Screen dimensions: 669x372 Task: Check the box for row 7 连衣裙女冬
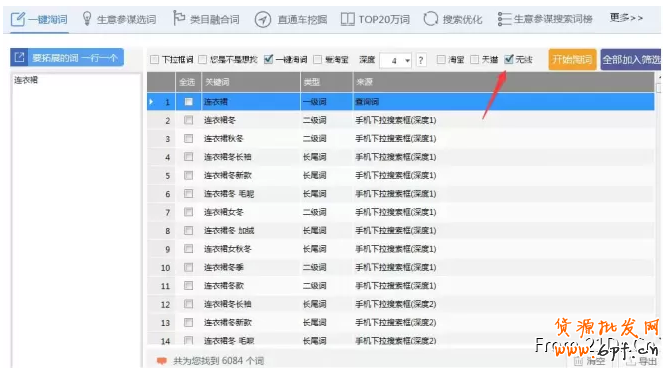(x=188, y=212)
